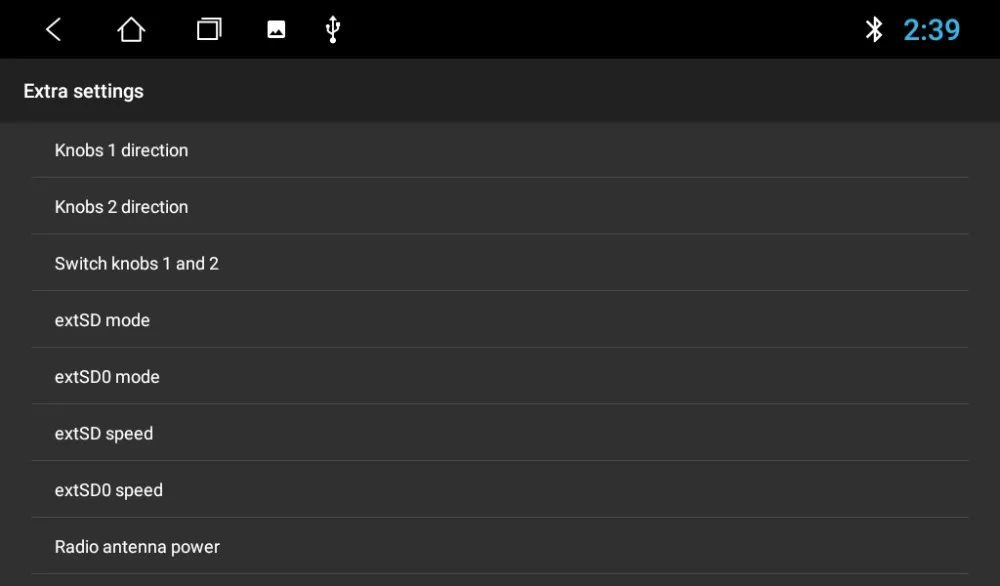Tap the word mode in extSD0 row
This screenshot has height=586, width=1000.
pyautogui.click(x=138, y=377)
